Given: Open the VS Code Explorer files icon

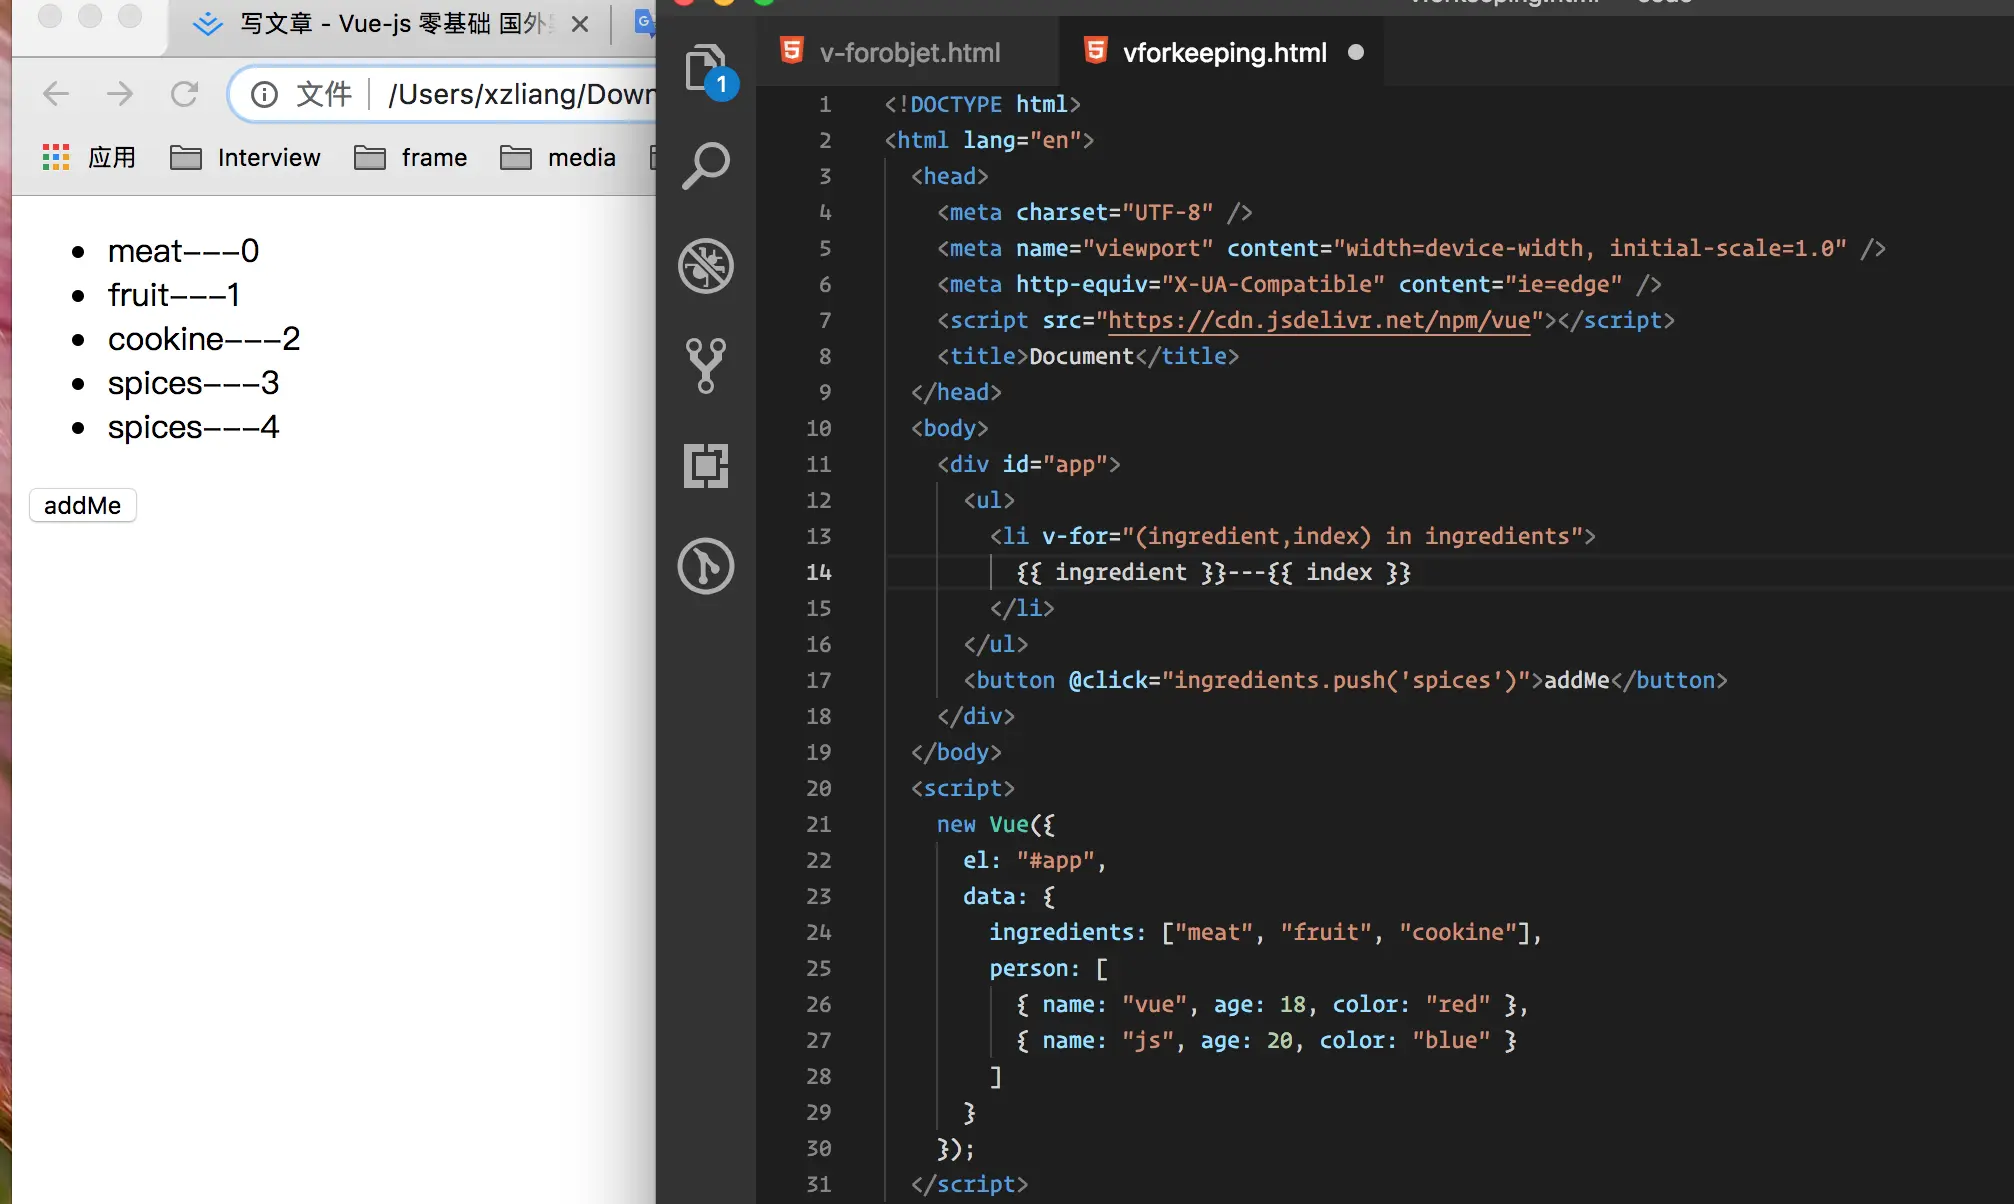Looking at the screenshot, I should coord(706,68).
